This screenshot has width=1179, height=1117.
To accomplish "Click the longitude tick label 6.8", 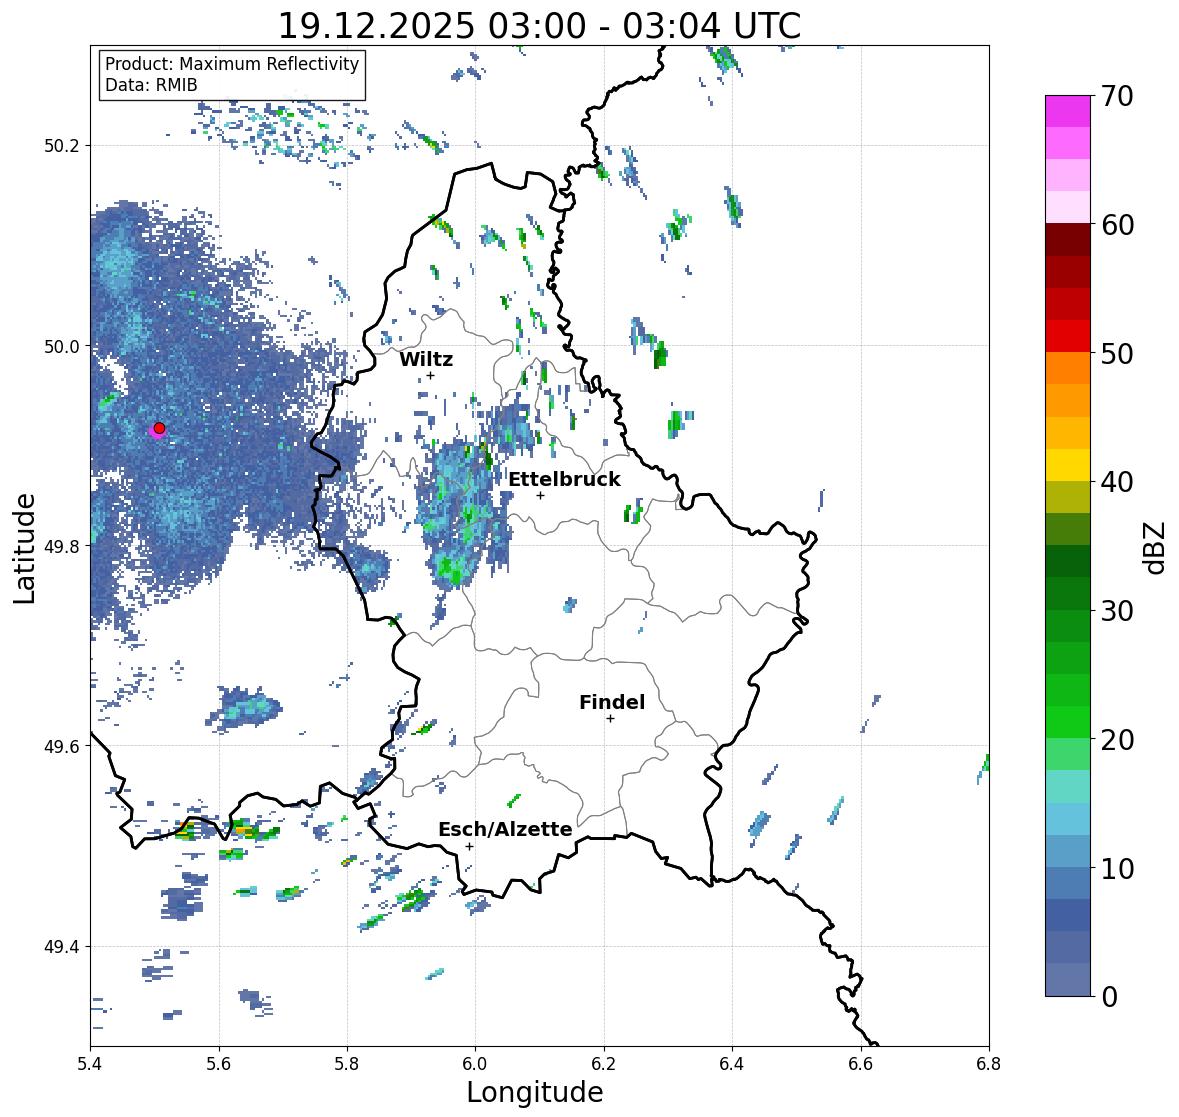I will [x=989, y=1064].
